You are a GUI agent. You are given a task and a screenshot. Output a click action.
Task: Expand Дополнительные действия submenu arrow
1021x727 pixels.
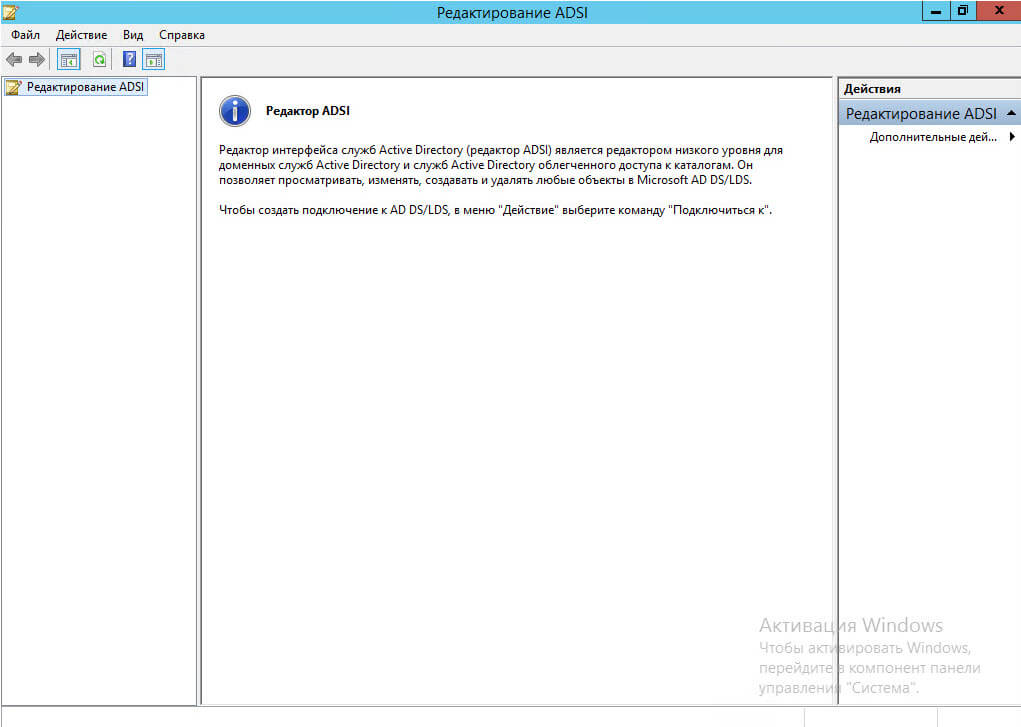point(1012,137)
